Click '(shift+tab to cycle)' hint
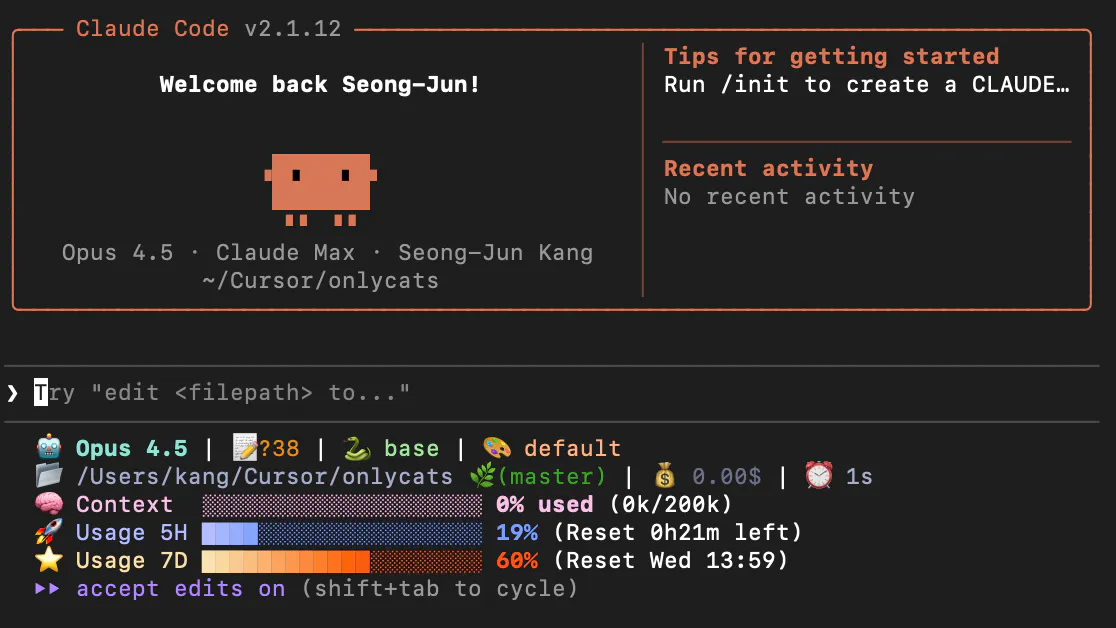 [439, 589]
